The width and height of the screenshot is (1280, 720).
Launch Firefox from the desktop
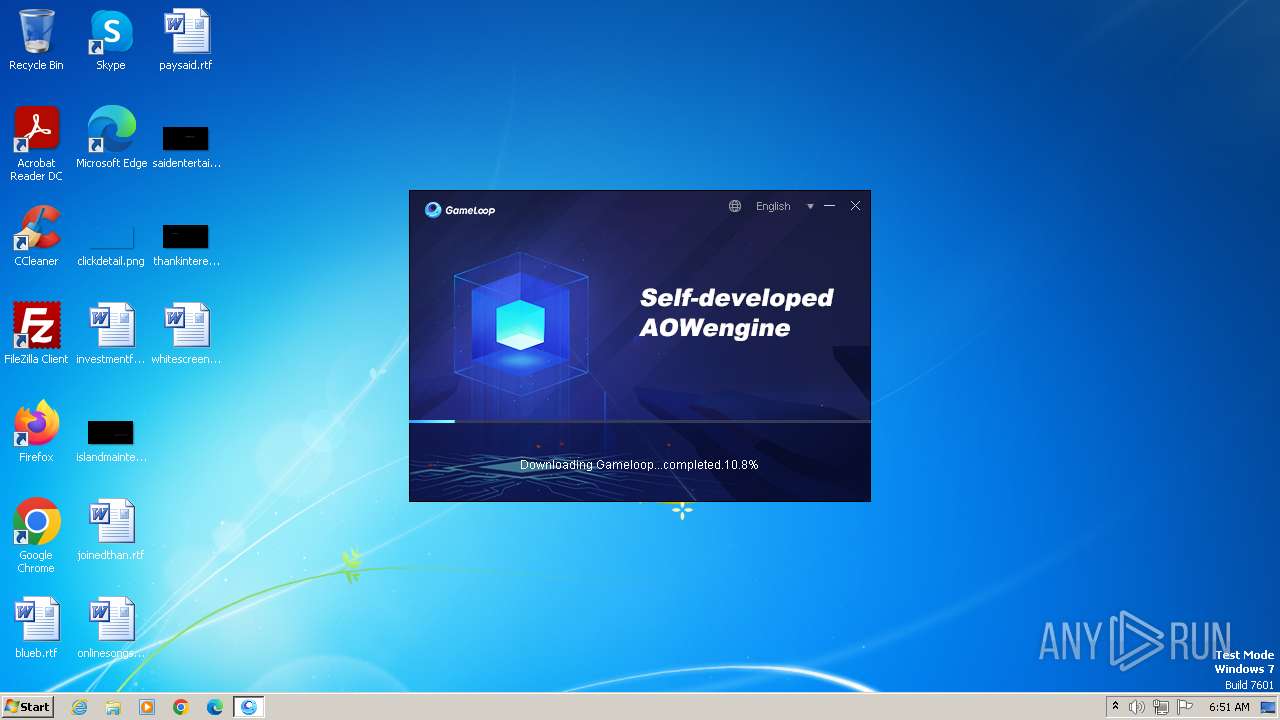point(36,432)
